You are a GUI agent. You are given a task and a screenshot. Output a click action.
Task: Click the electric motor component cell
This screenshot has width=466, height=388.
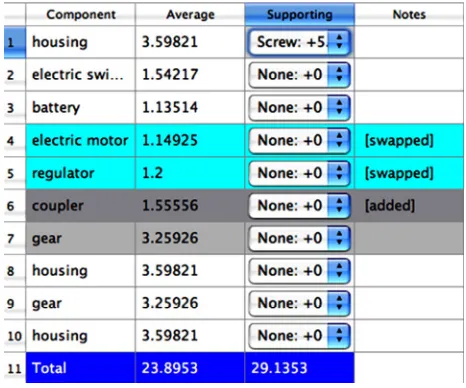coord(81,140)
